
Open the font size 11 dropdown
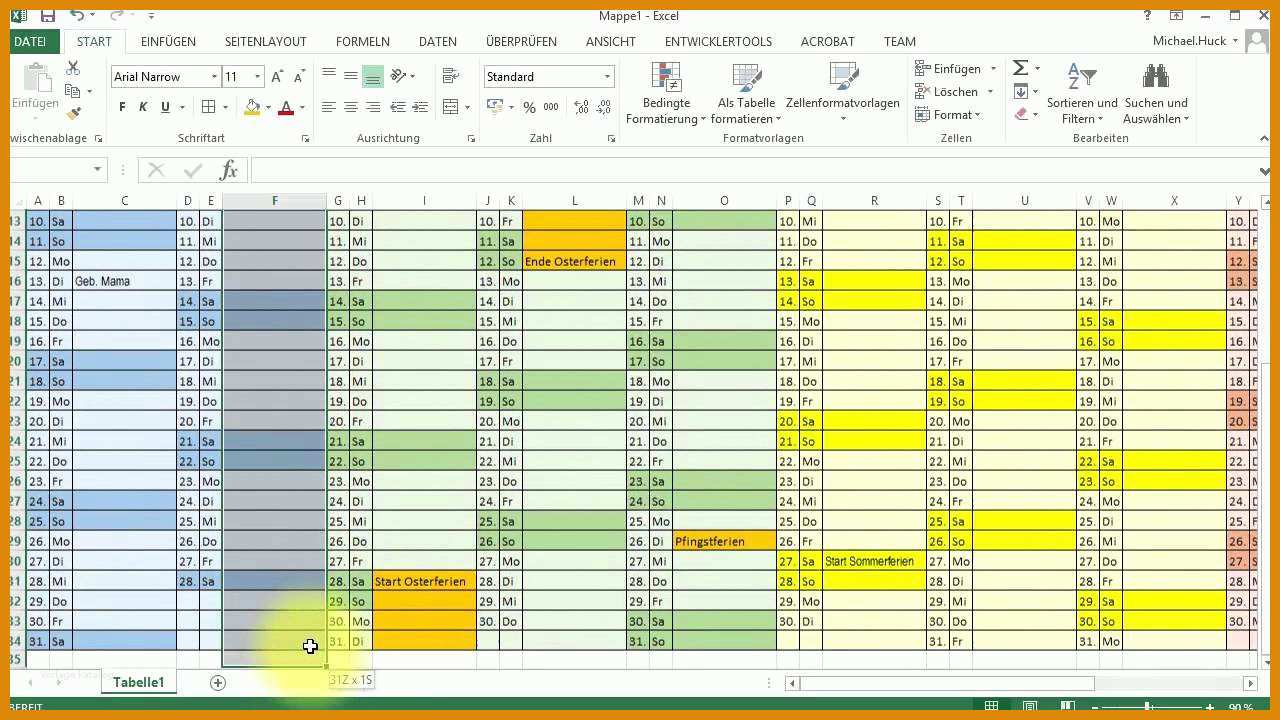pos(258,77)
